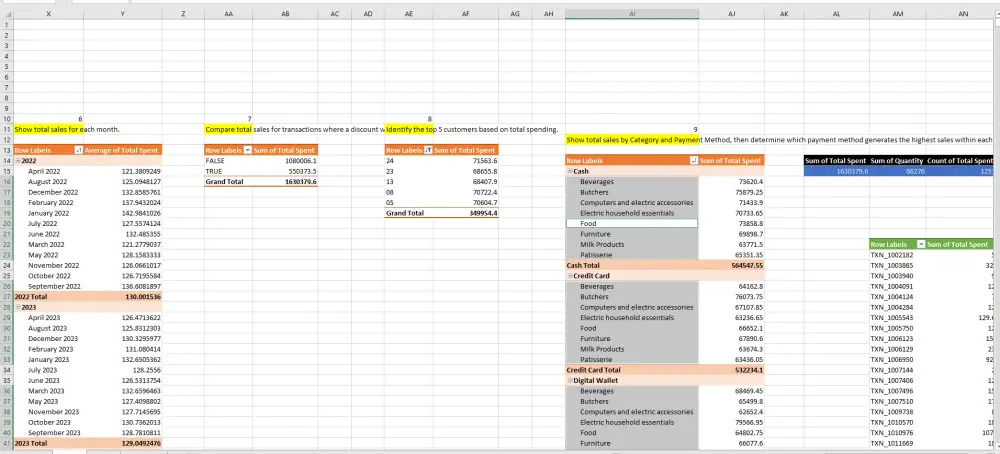Screen dimensions: 1000x454
Task: Select the active Food cell under Cash
Action: click(631, 224)
